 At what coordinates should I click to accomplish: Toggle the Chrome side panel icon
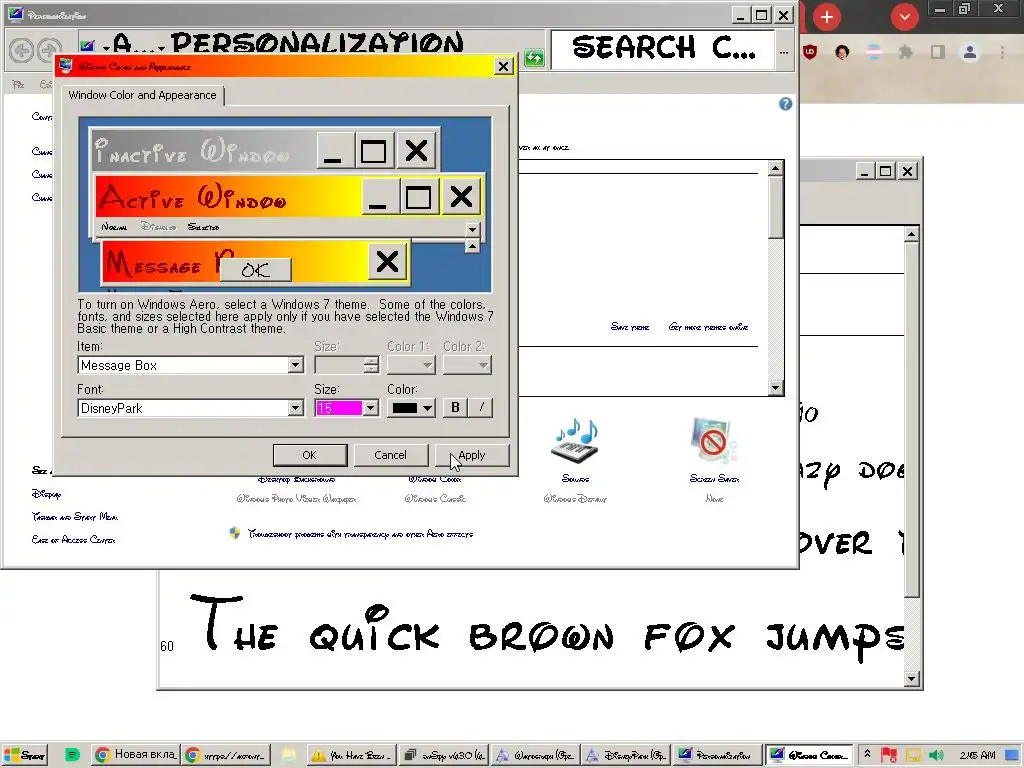point(938,52)
